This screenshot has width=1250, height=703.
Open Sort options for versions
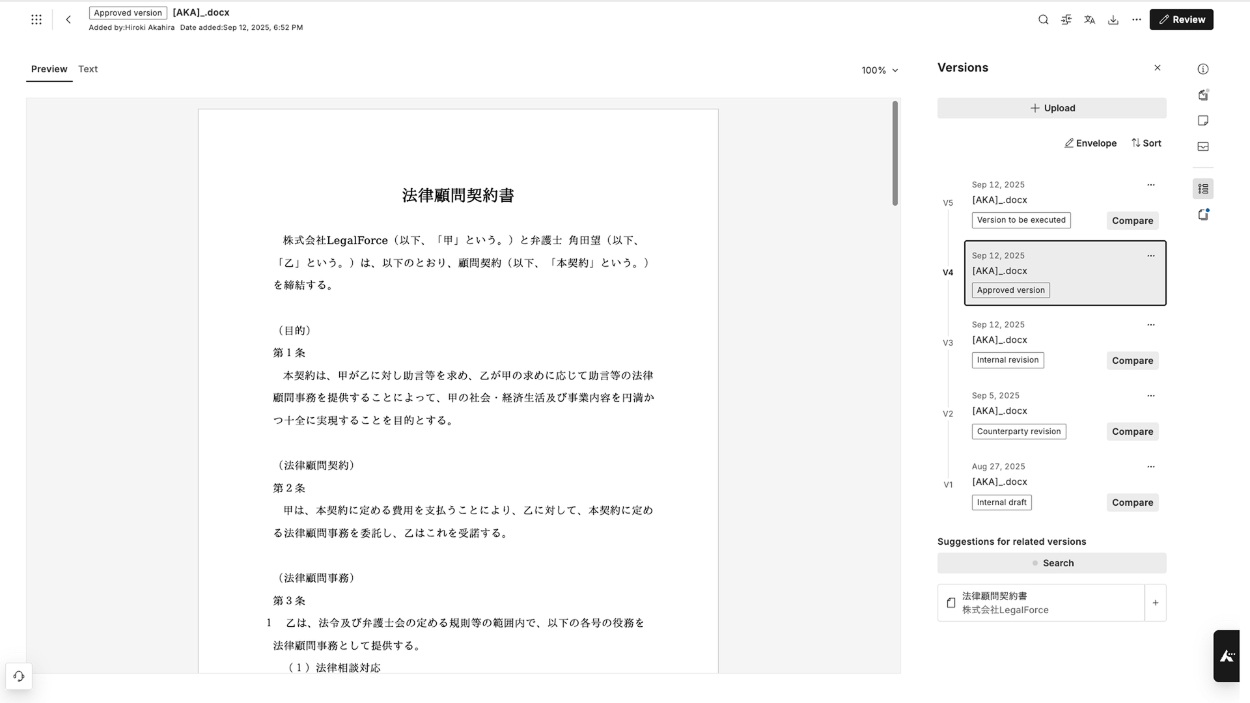click(1146, 143)
